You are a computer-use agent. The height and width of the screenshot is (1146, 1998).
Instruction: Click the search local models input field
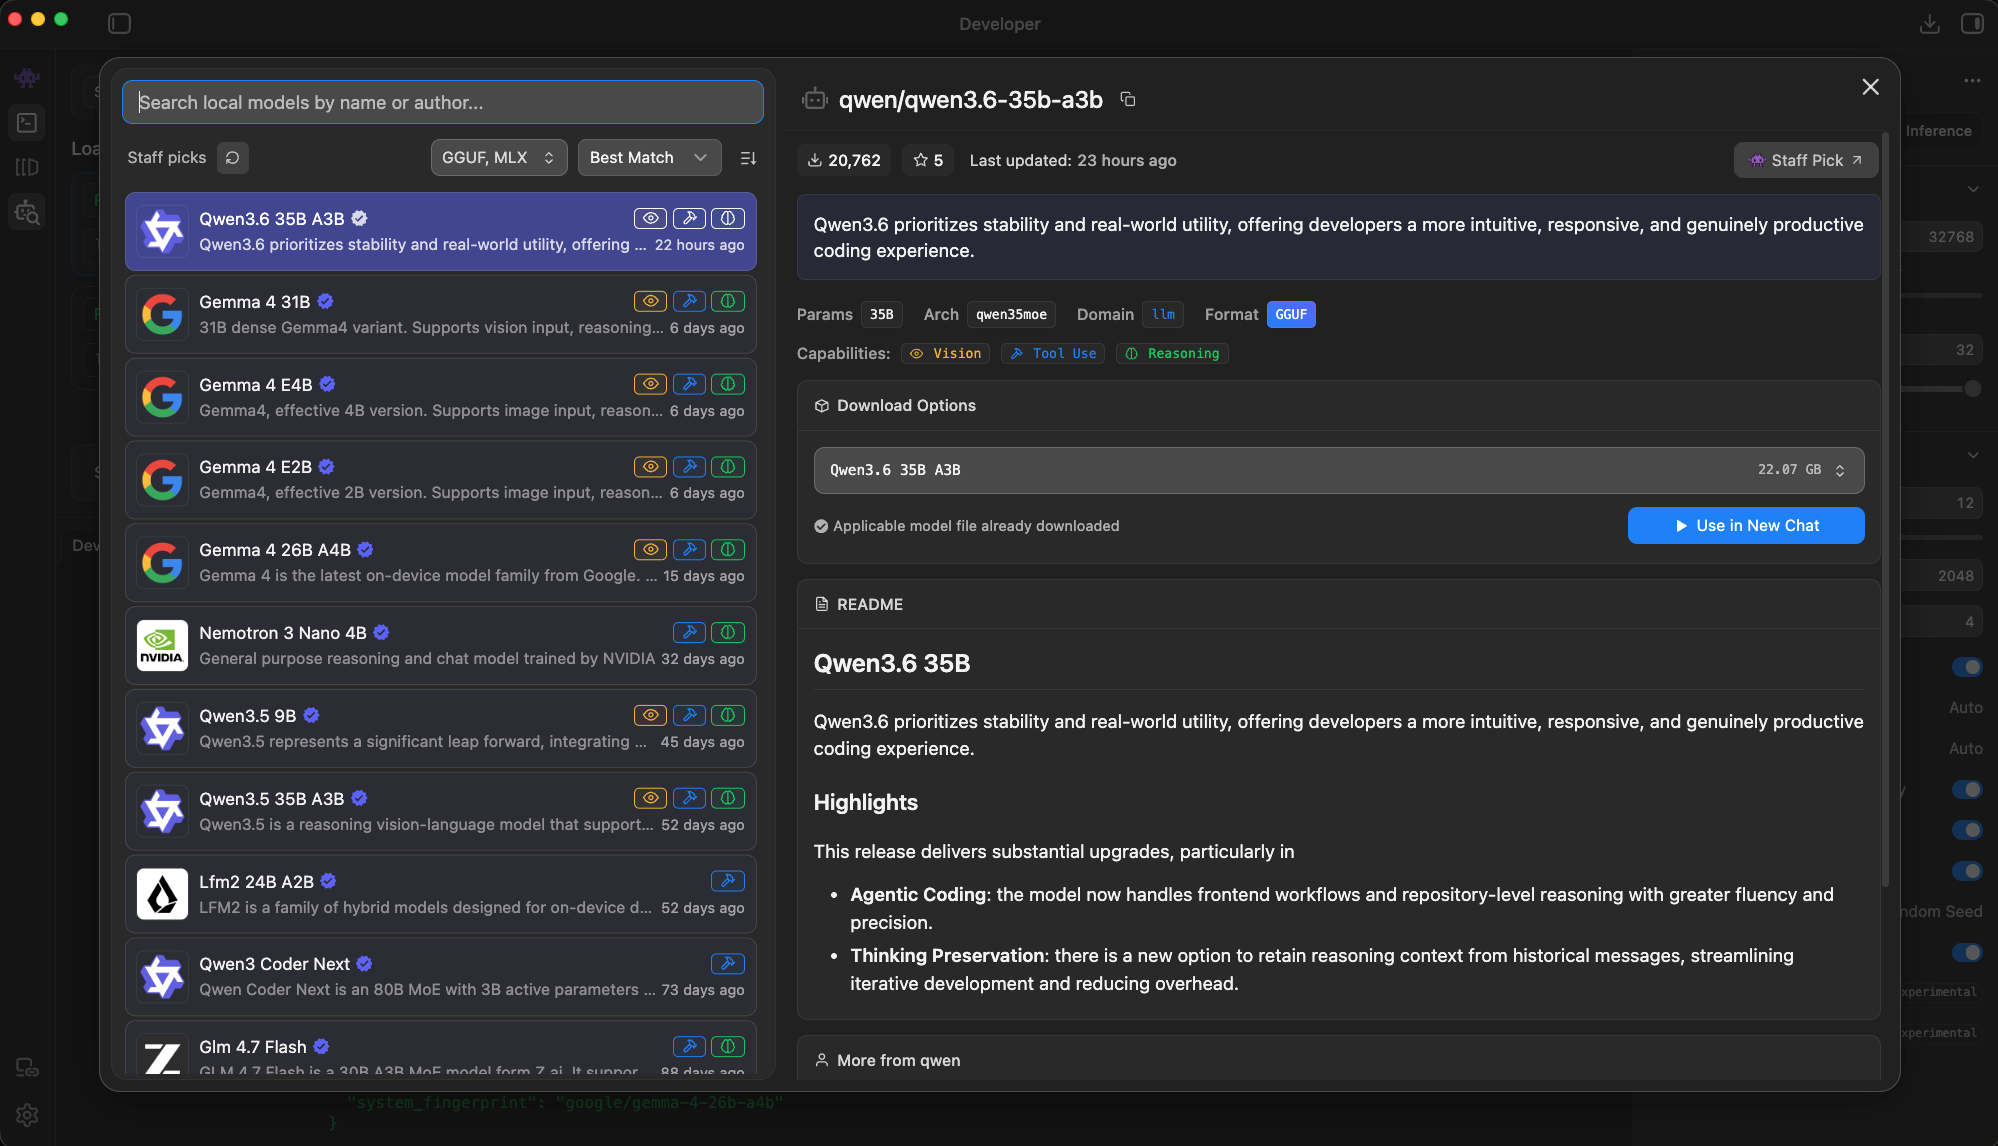pyautogui.click(x=442, y=102)
